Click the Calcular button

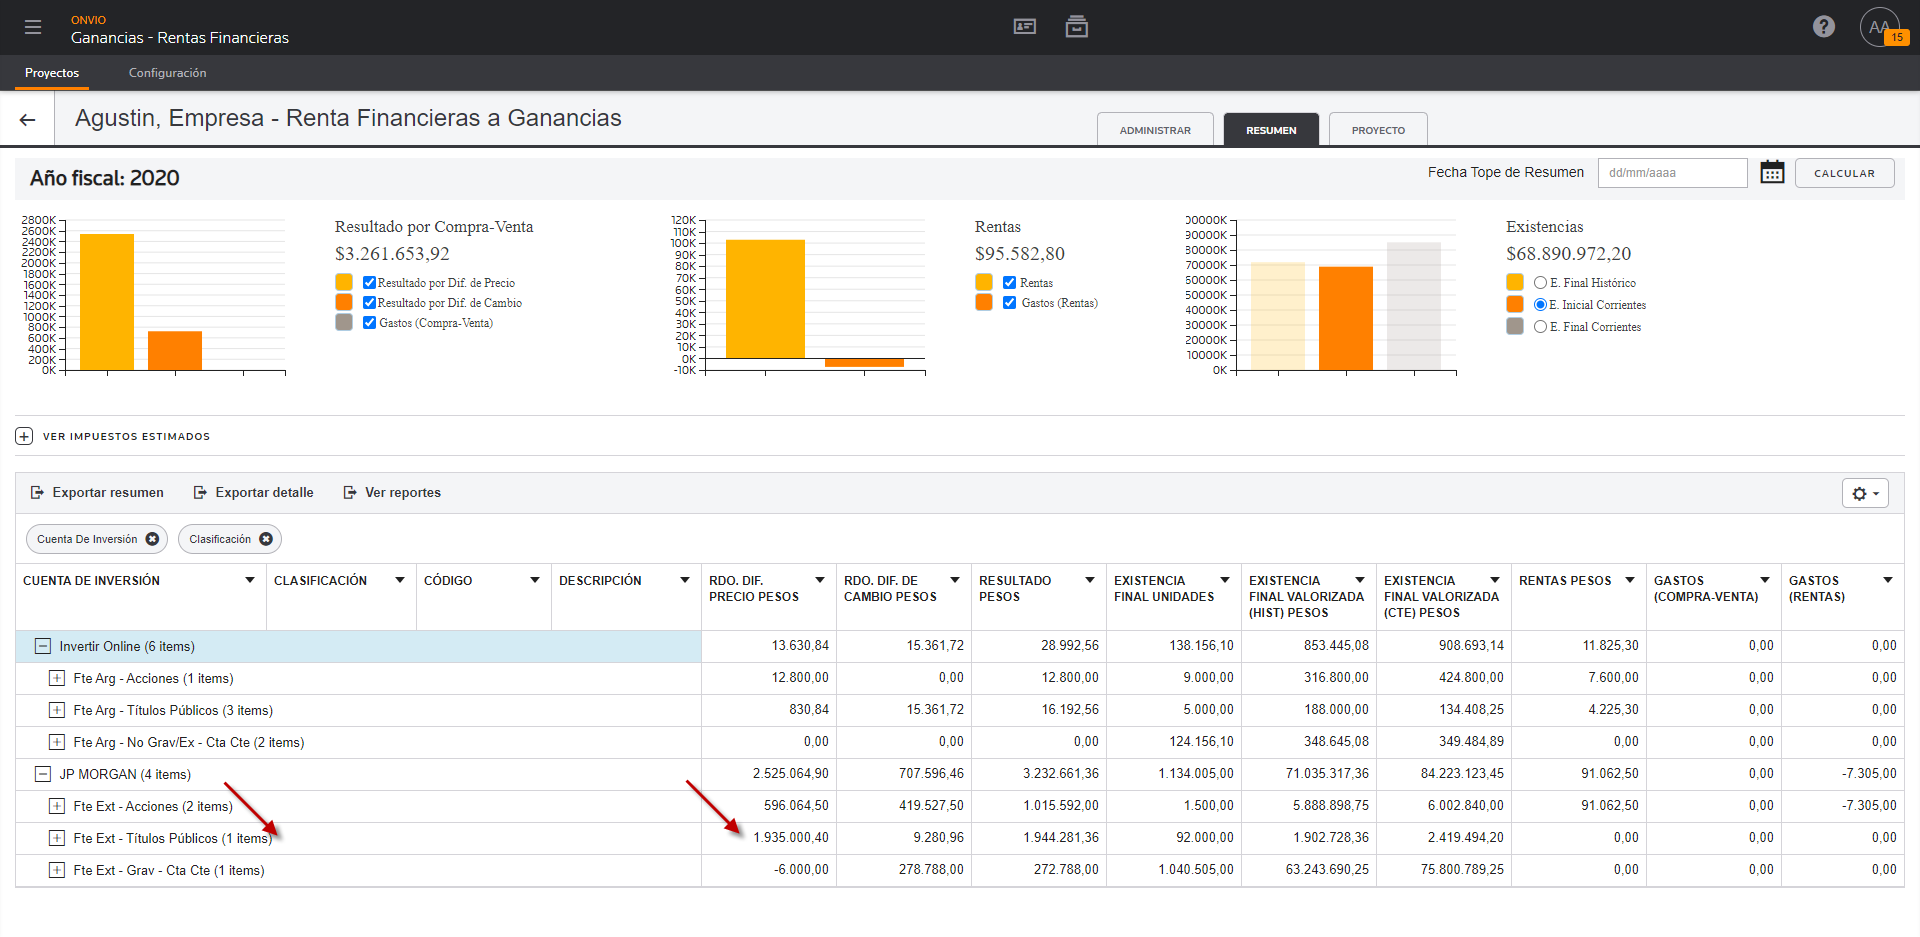[1844, 173]
